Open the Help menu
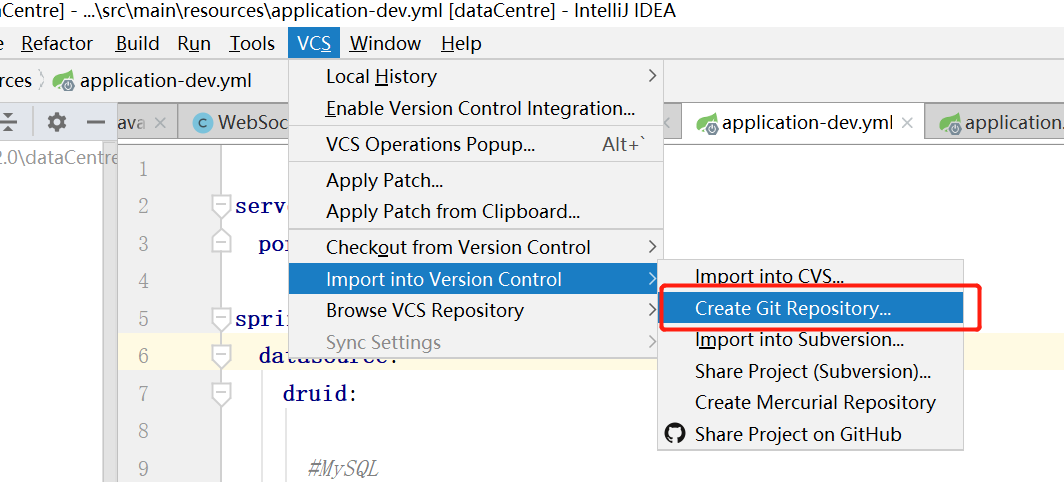 click(x=461, y=43)
